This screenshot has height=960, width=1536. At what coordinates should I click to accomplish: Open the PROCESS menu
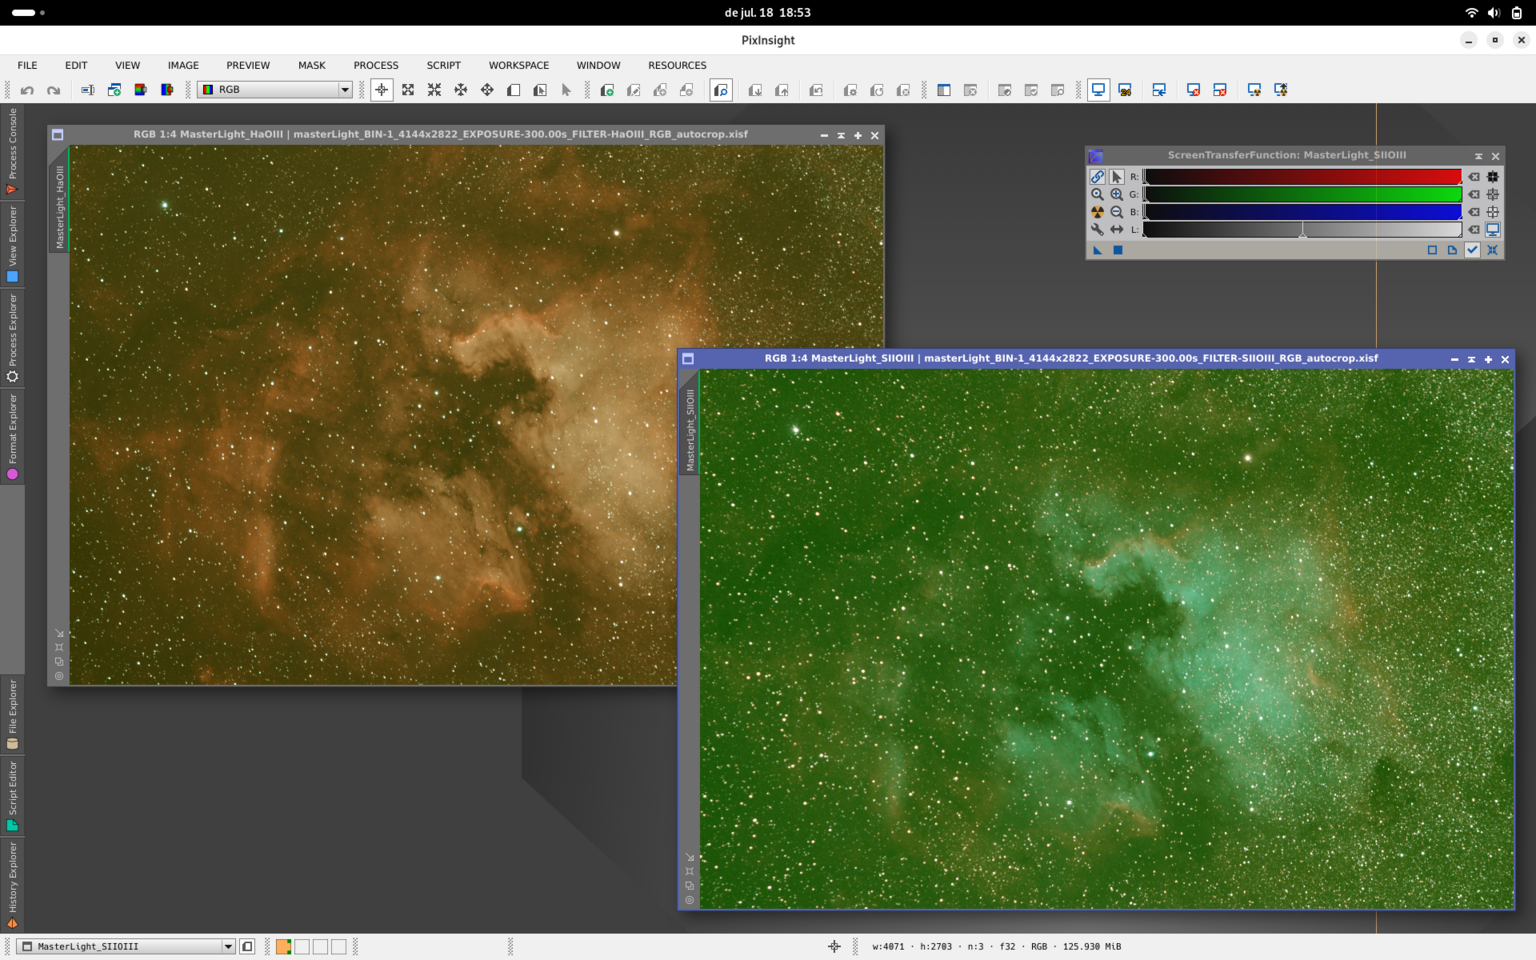point(375,65)
